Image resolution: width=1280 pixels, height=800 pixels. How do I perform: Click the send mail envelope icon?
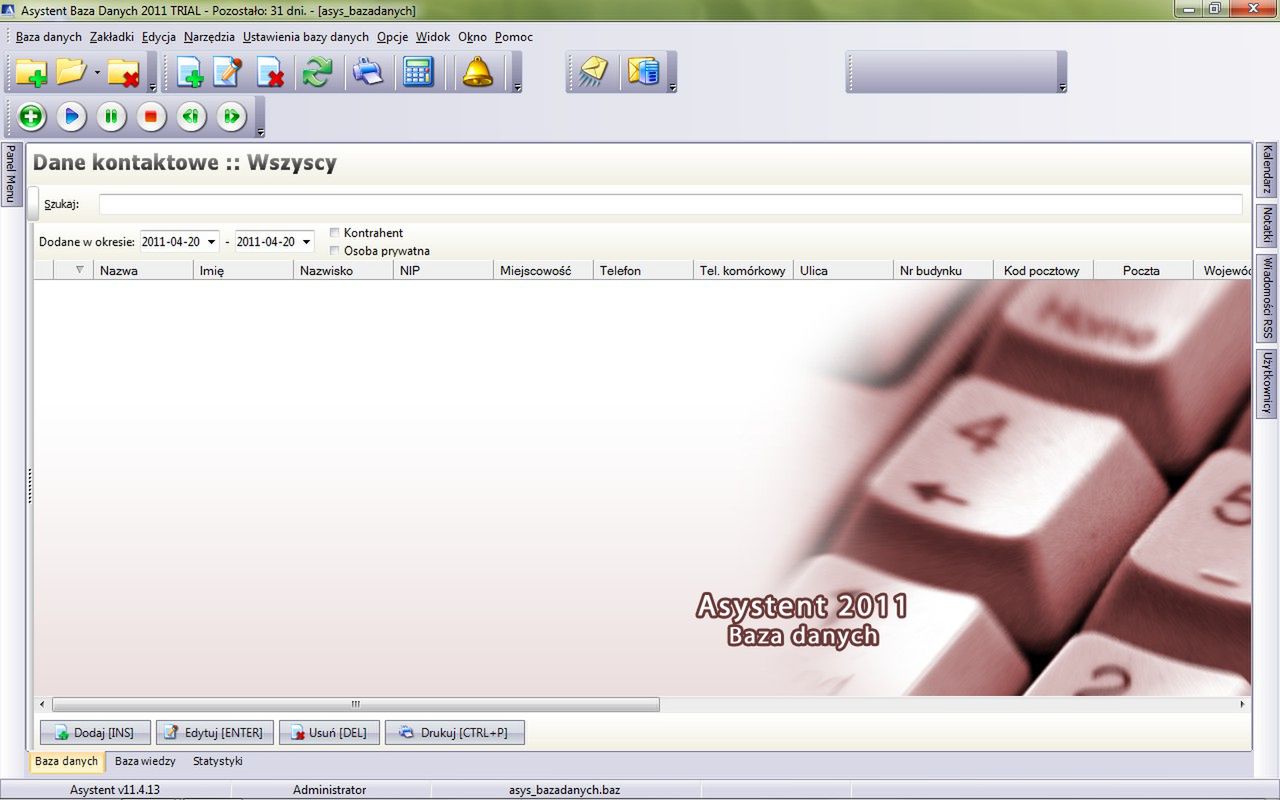pos(593,72)
